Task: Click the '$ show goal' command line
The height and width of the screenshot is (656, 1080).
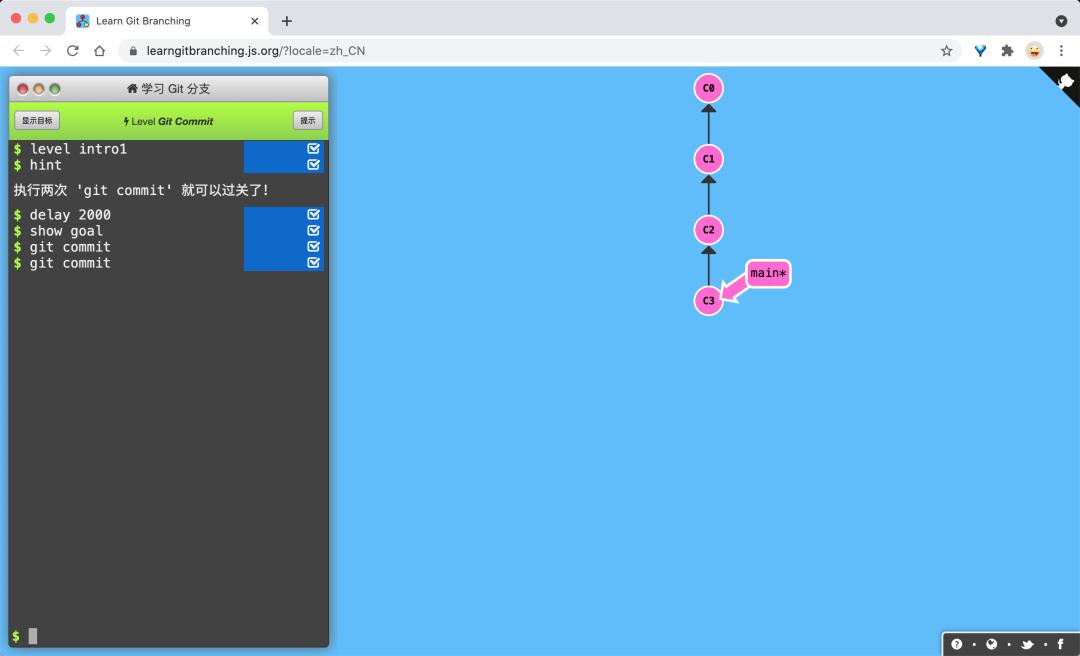Action: 59,231
